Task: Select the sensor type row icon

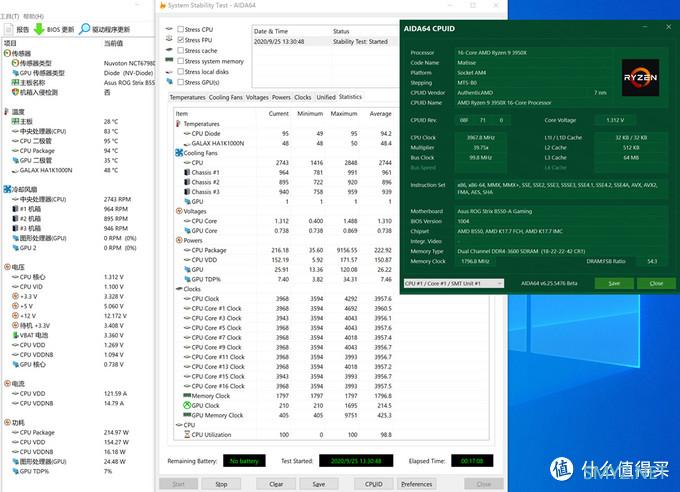Action: [x=16, y=63]
